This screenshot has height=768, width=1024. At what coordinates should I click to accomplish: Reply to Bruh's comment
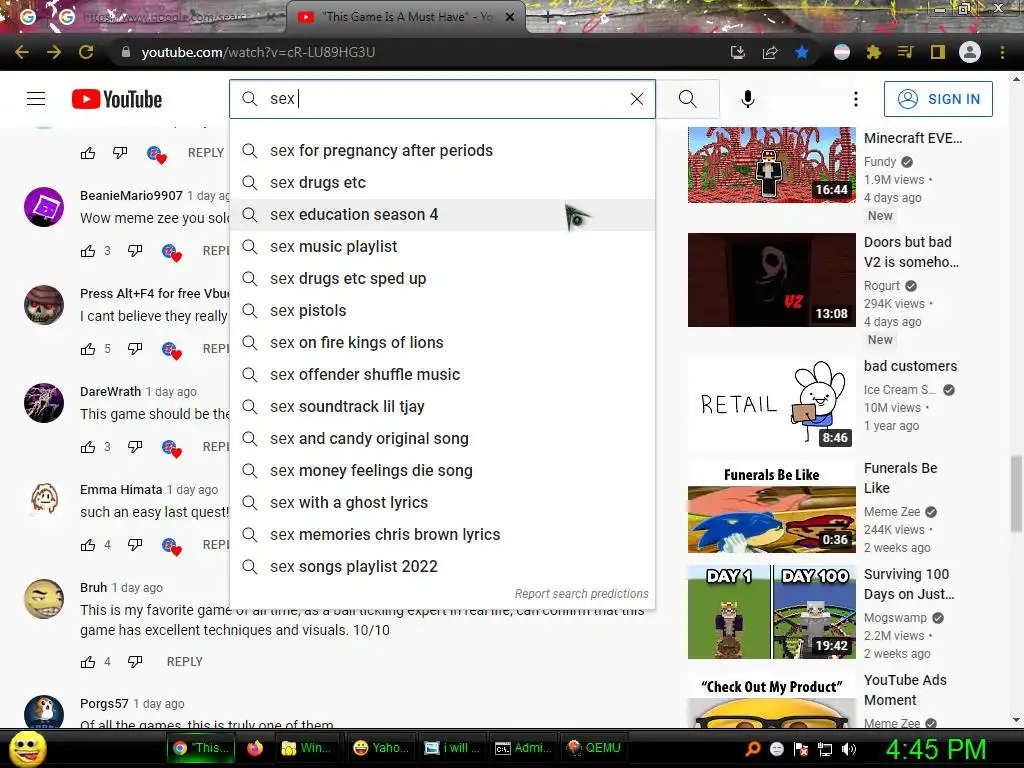pyautogui.click(x=185, y=662)
